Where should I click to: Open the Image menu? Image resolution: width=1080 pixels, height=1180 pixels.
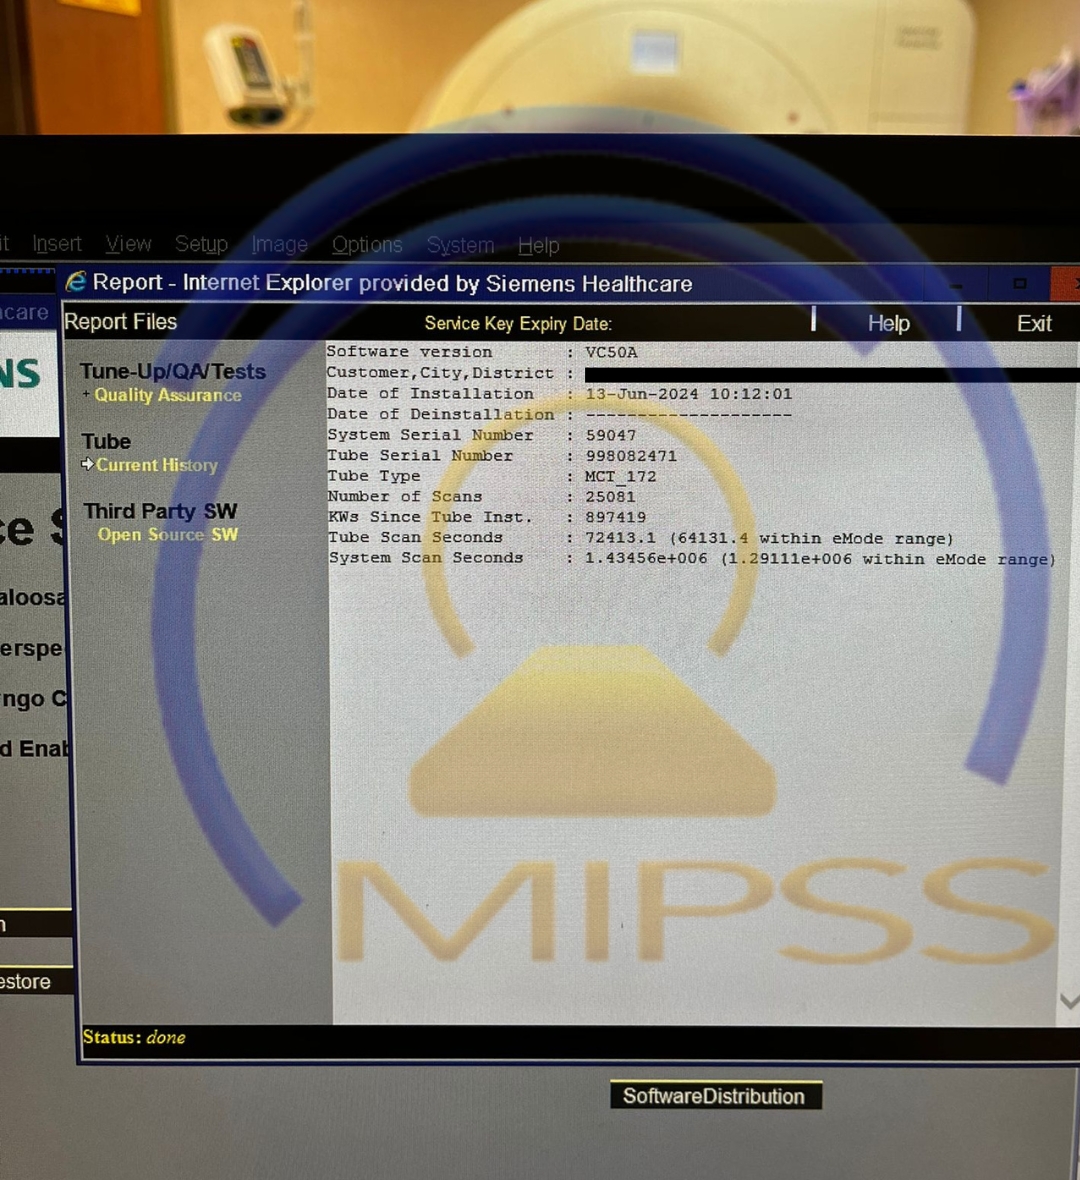[x=279, y=245]
